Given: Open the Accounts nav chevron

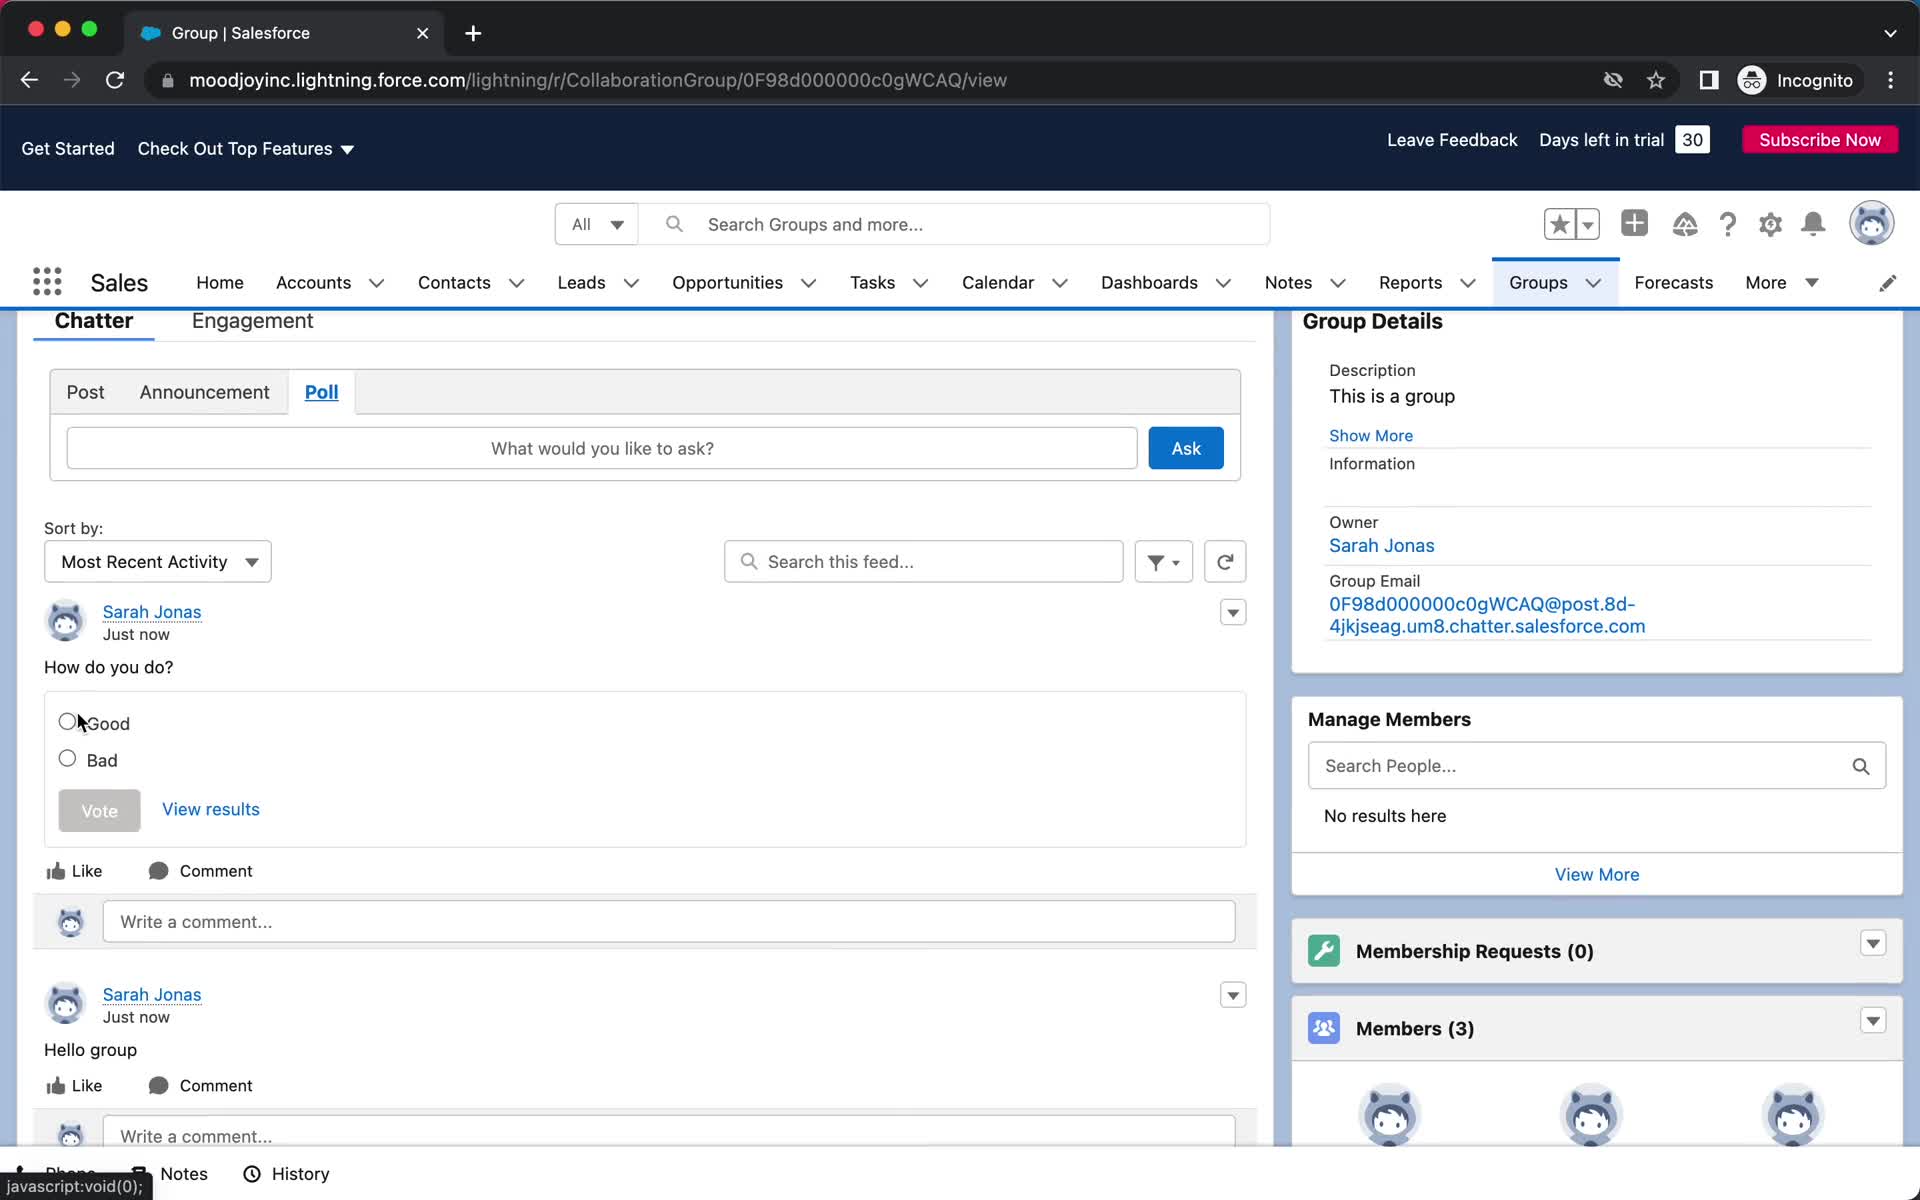Looking at the screenshot, I should click(x=377, y=283).
